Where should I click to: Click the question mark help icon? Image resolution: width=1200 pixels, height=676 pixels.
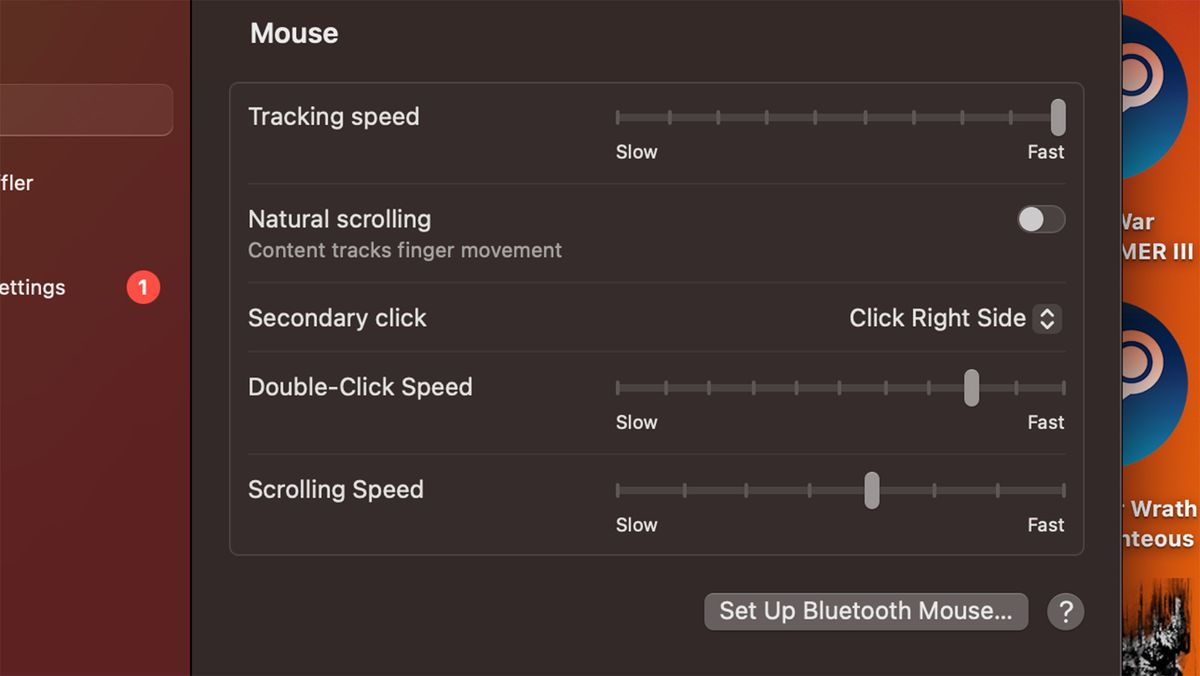tap(1065, 611)
